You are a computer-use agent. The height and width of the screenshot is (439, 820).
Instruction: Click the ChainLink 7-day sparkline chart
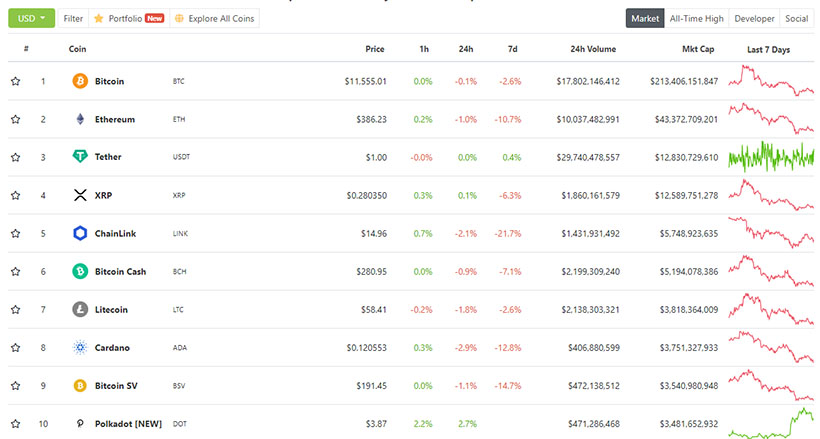point(771,233)
